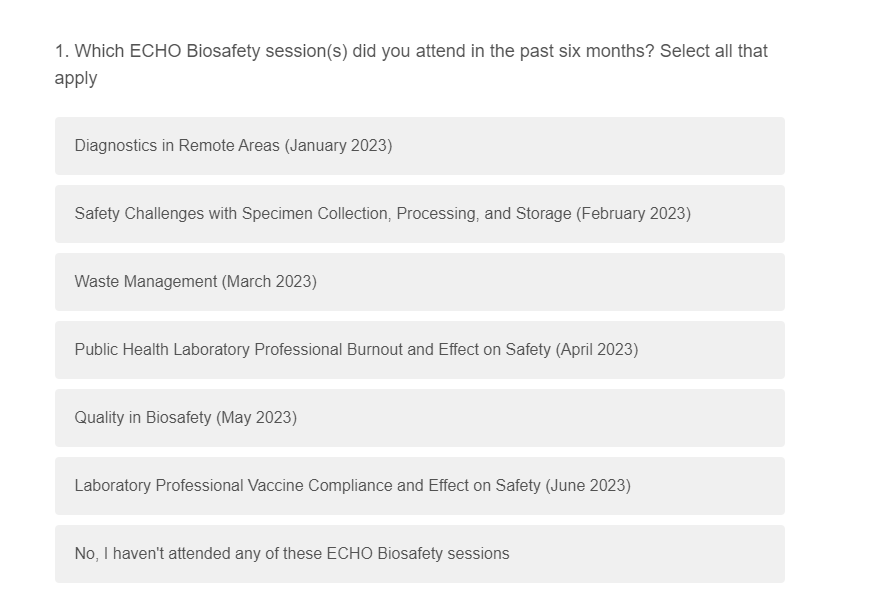
Task: Select the Quality in Biosafety session
Action: (185, 418)
